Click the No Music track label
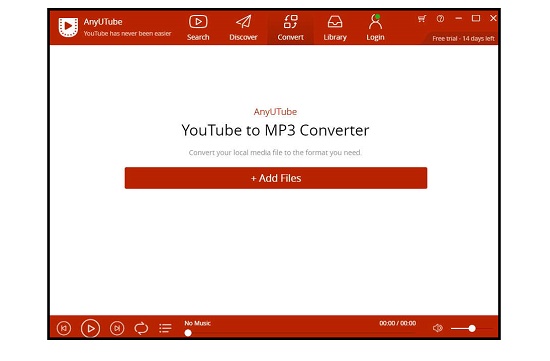Image resolution: width=550 pixels, height=361 pixels. [197, 323]
